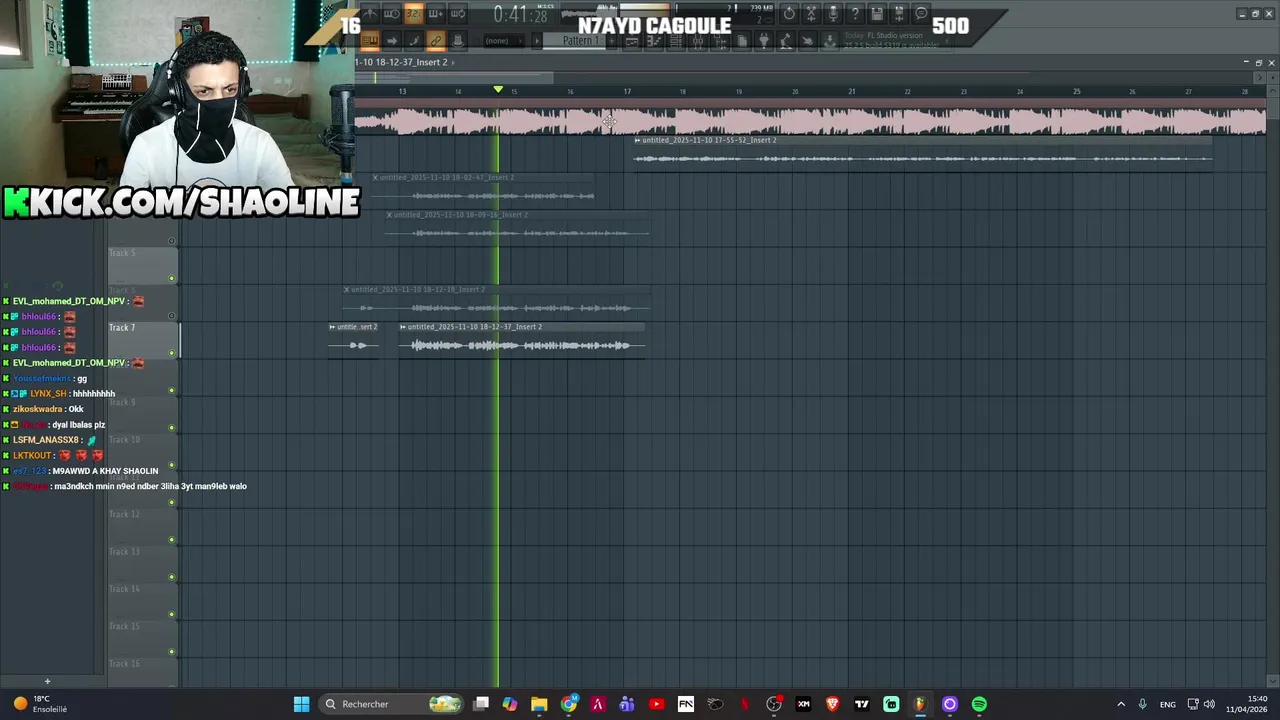Viewport: 1280px width, 720px height.
Task: Select the Track 15 header
Action: click(x=143, y=639)
